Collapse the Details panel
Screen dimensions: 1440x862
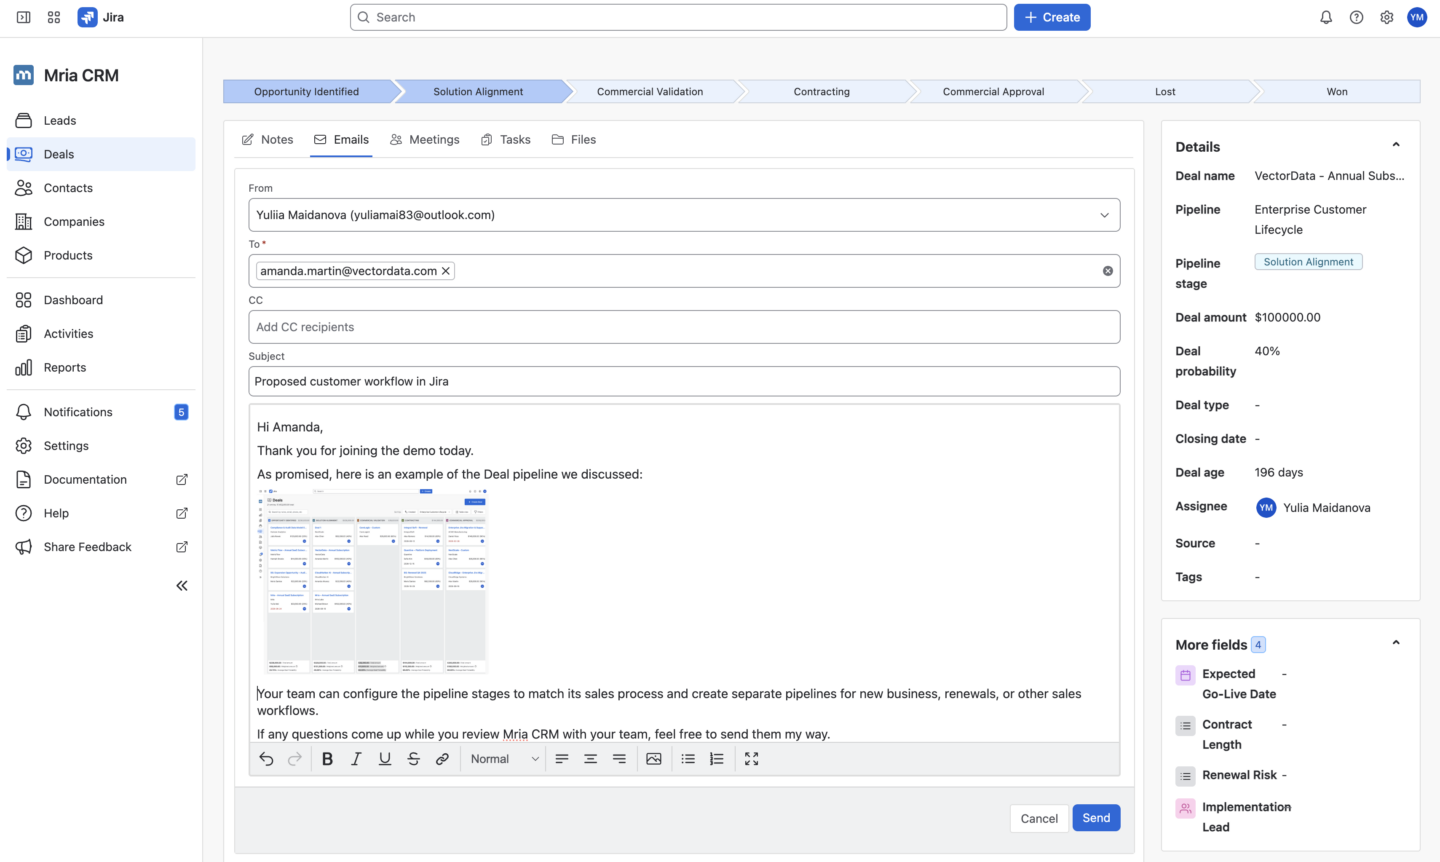[x=1396, y=146]
